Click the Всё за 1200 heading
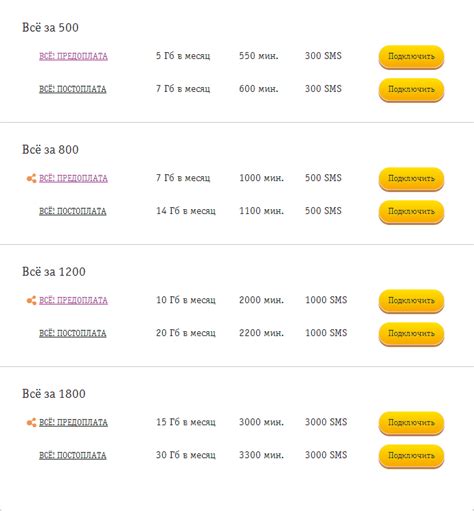The image size is (474, 511). [54, 272]
